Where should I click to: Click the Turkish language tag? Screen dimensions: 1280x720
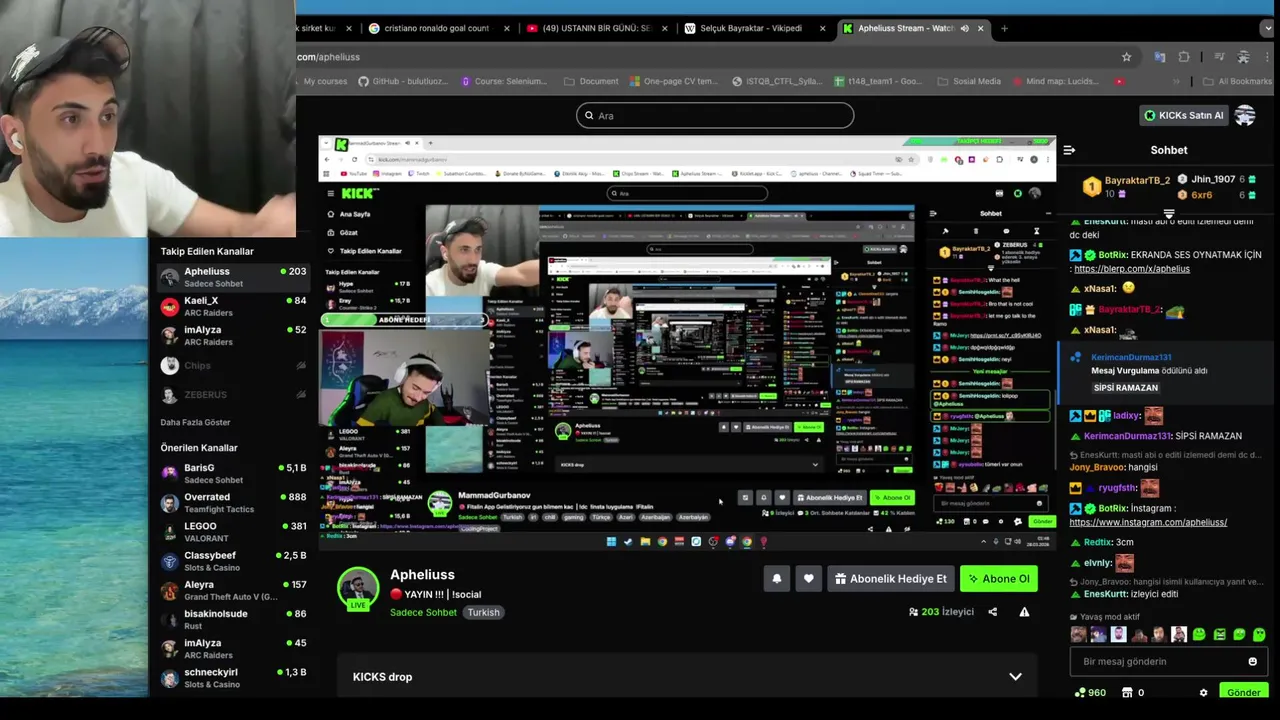(x=483, y=612)
